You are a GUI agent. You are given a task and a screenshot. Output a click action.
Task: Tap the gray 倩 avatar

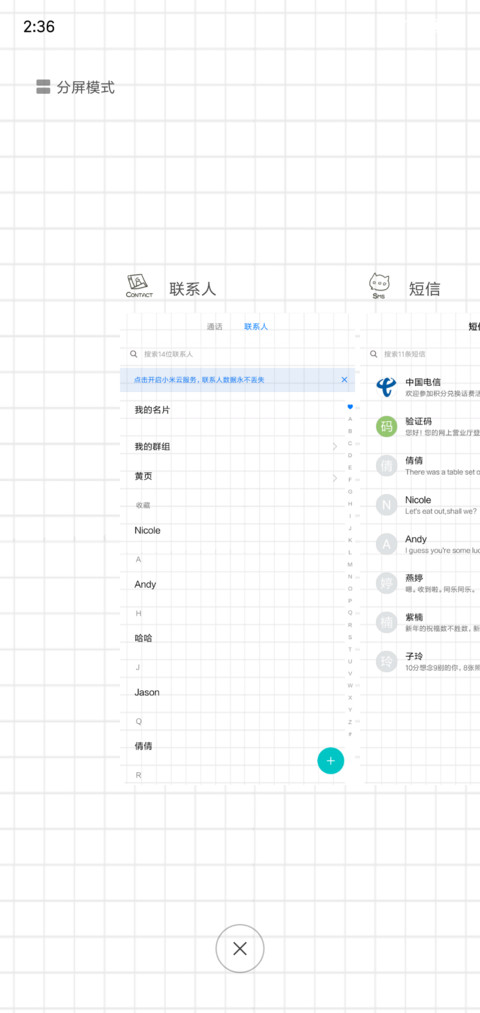(386, 466)
